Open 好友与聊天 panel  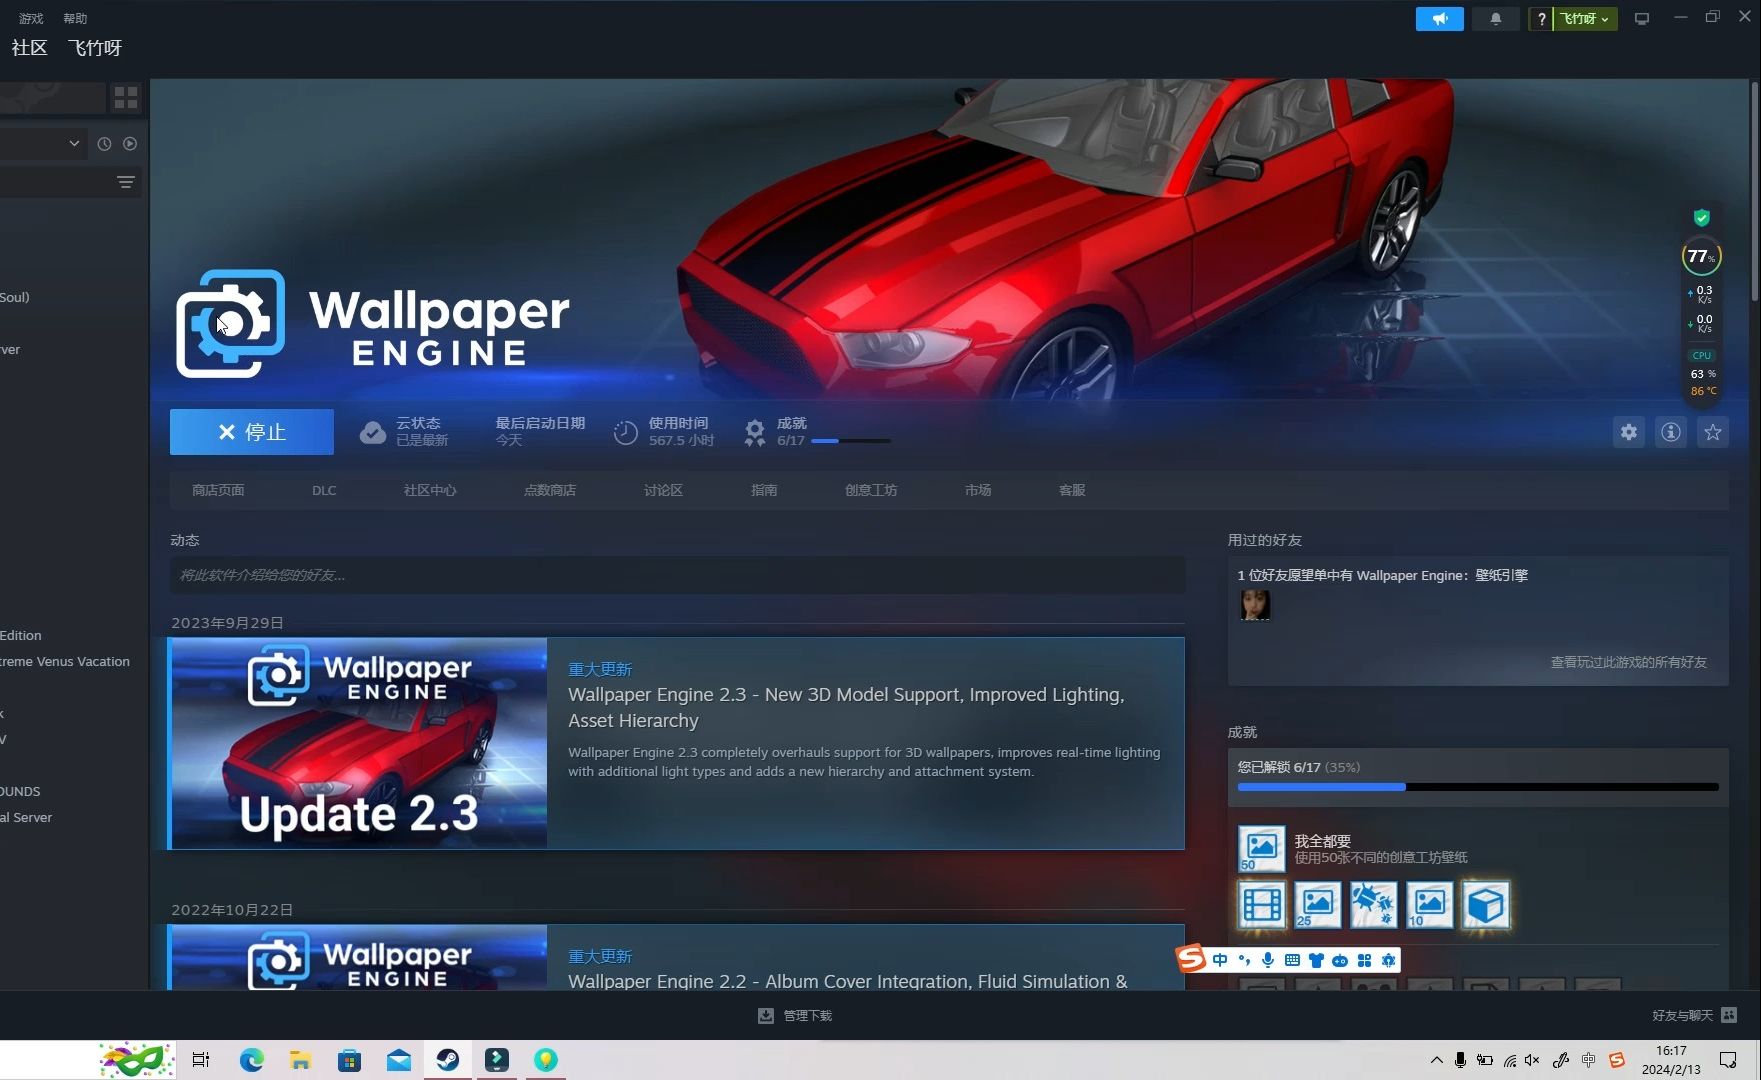tap(1694, 1016)
